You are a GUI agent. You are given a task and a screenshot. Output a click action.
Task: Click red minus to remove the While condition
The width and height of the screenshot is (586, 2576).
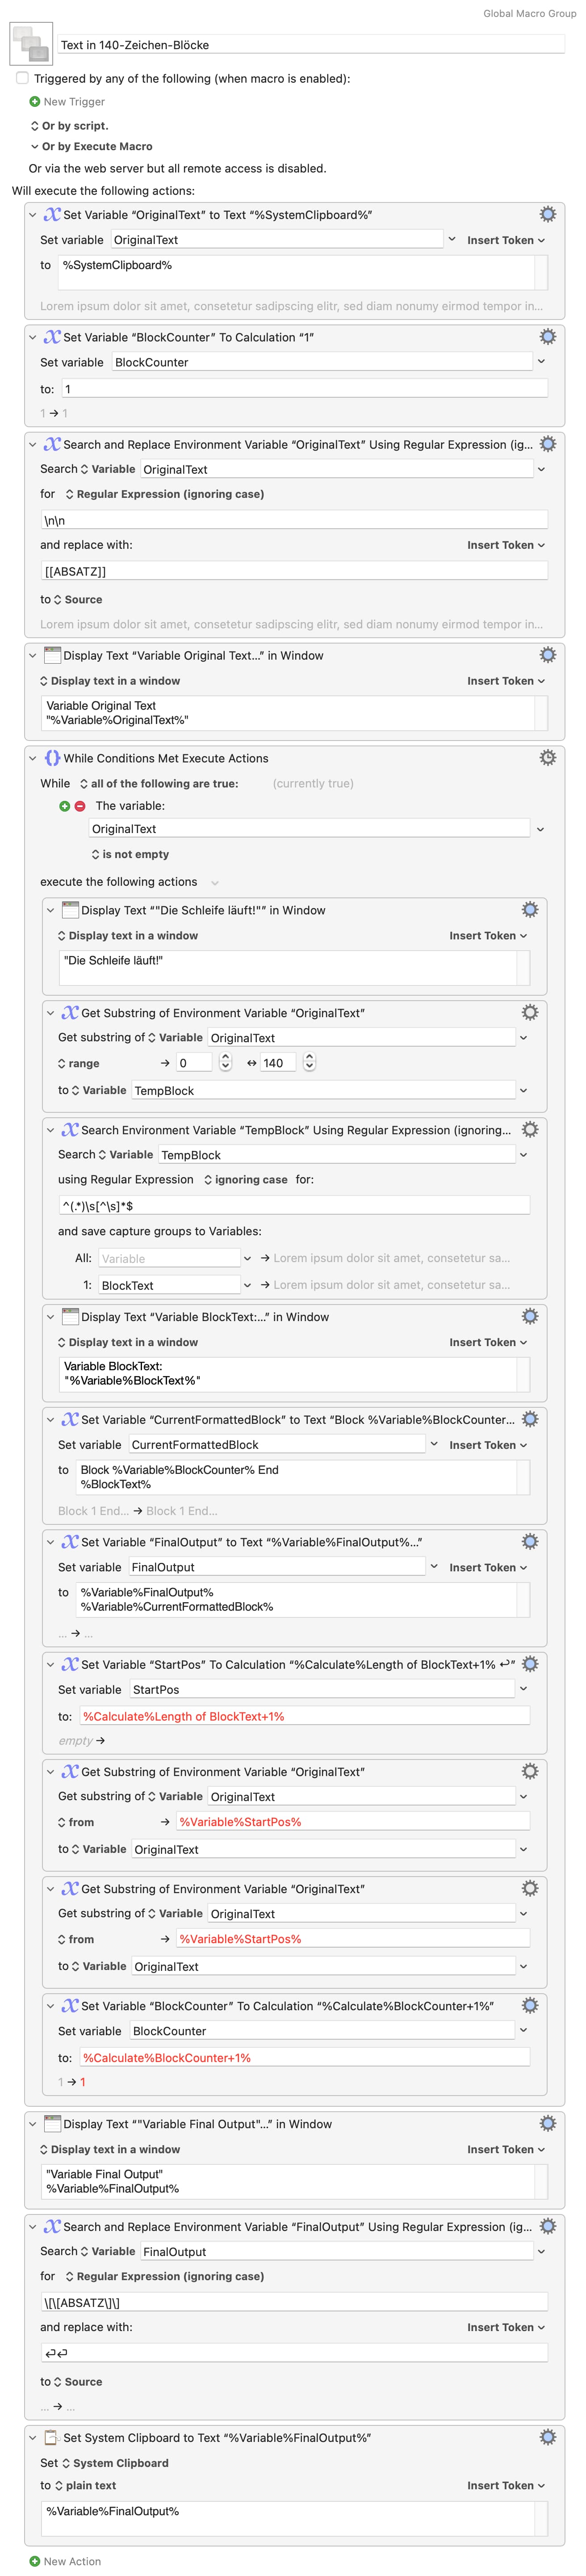tap(80, 806)
